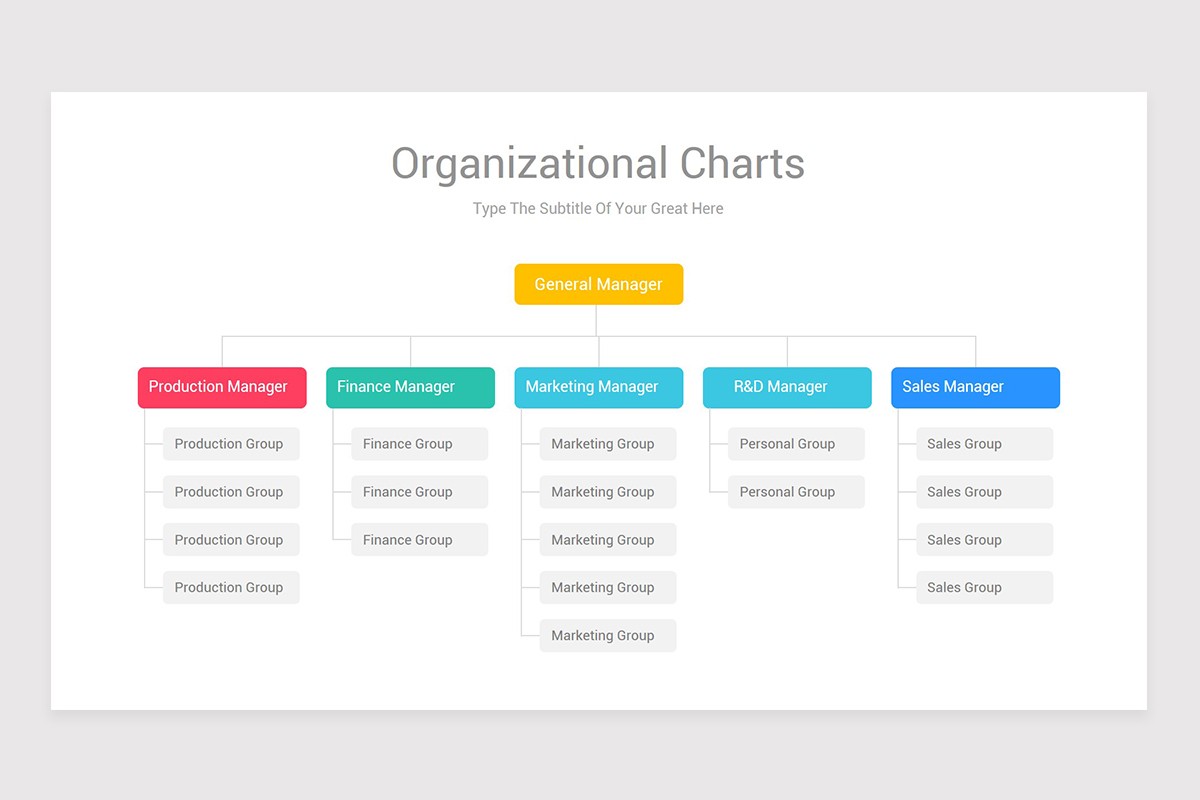Click the Marketing Manager box

(x=598, y=387)
